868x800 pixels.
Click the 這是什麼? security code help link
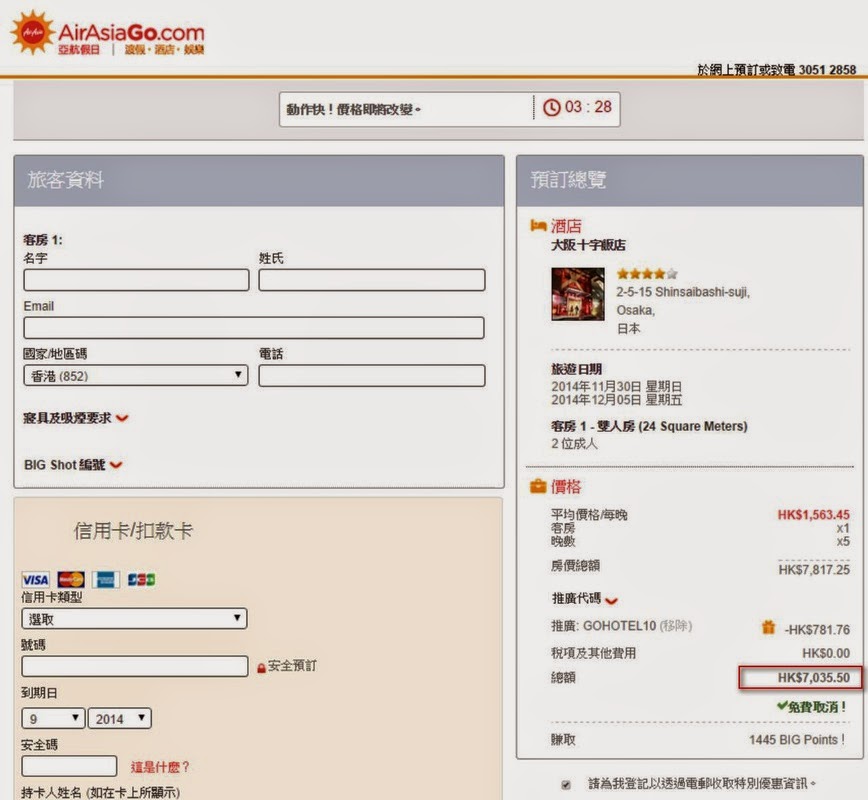[x=160, y=767]
